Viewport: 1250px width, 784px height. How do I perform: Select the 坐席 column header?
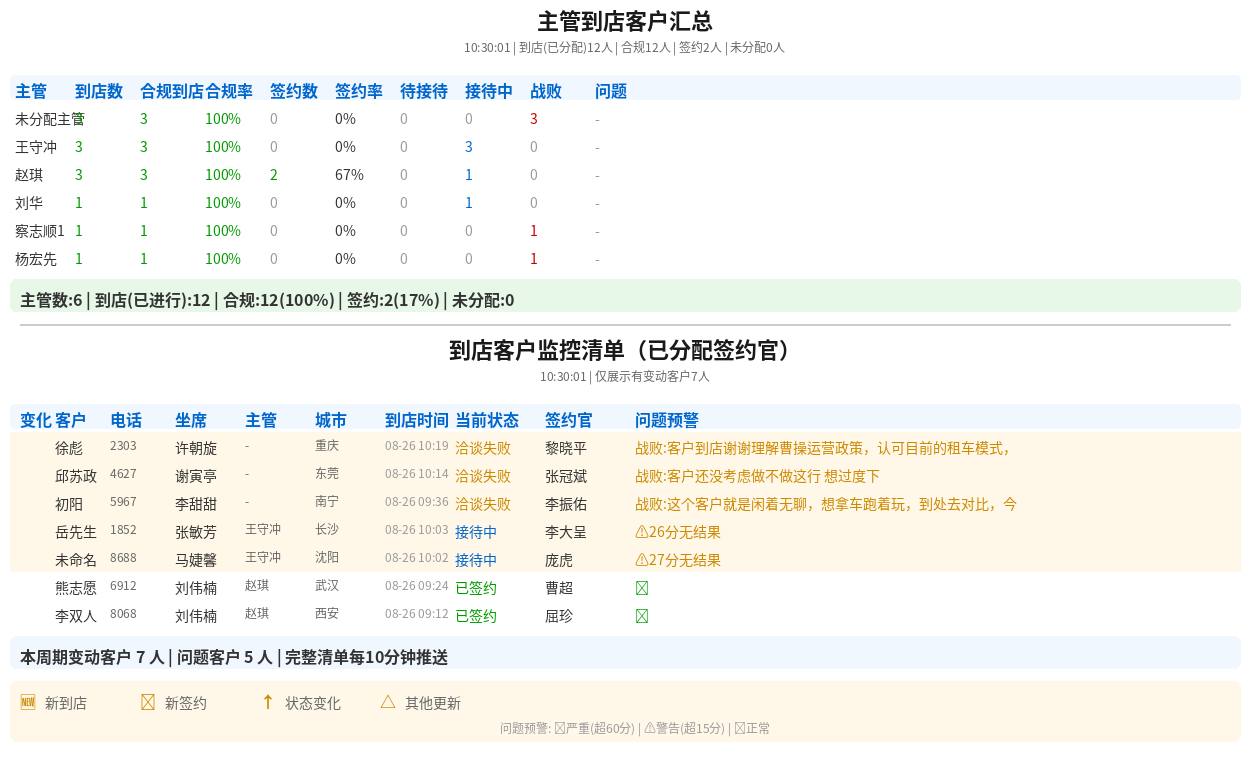pyautogui.click(x=191, y=420)
